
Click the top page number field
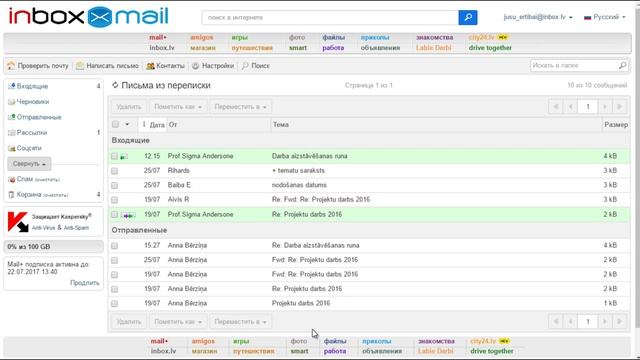pos(588,107)
